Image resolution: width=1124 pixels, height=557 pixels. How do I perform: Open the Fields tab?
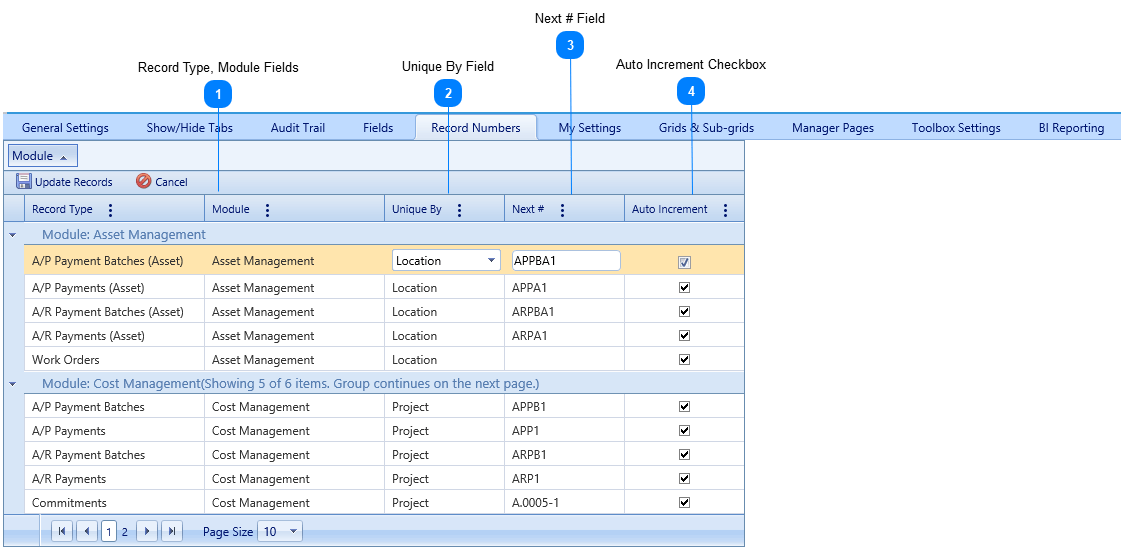pyautogui.click(x=378, y=128)
